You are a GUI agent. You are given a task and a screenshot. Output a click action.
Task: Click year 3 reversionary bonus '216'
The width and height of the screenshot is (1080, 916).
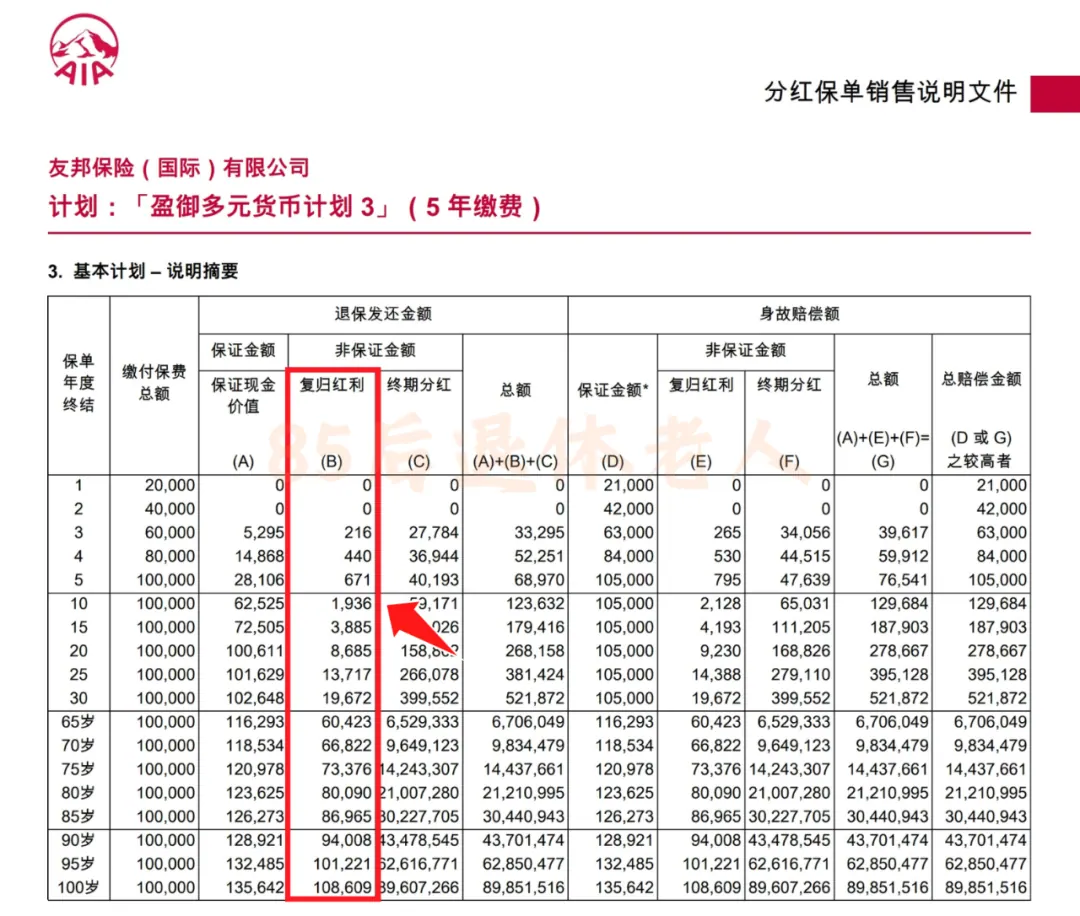357,532
